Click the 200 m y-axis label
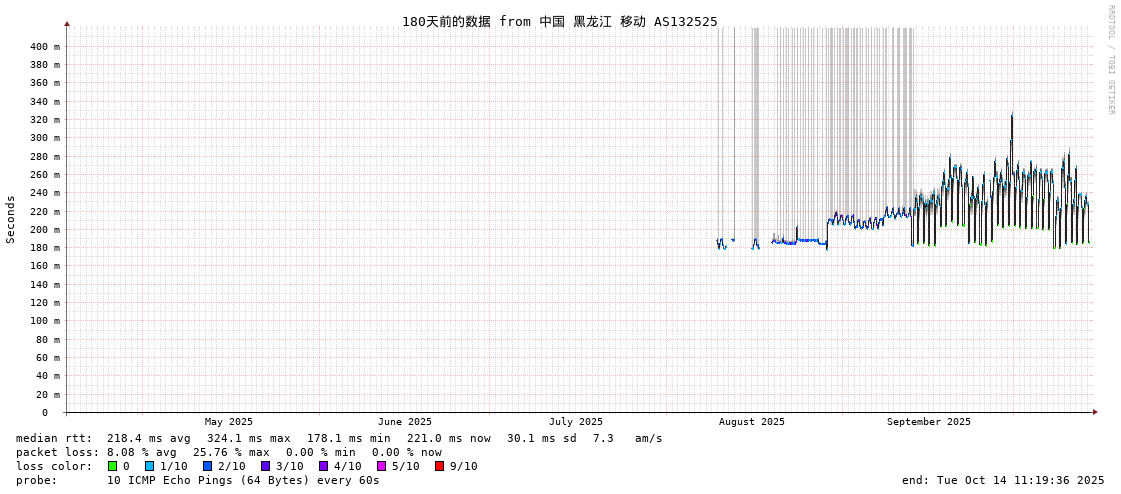 coord(44,230)
